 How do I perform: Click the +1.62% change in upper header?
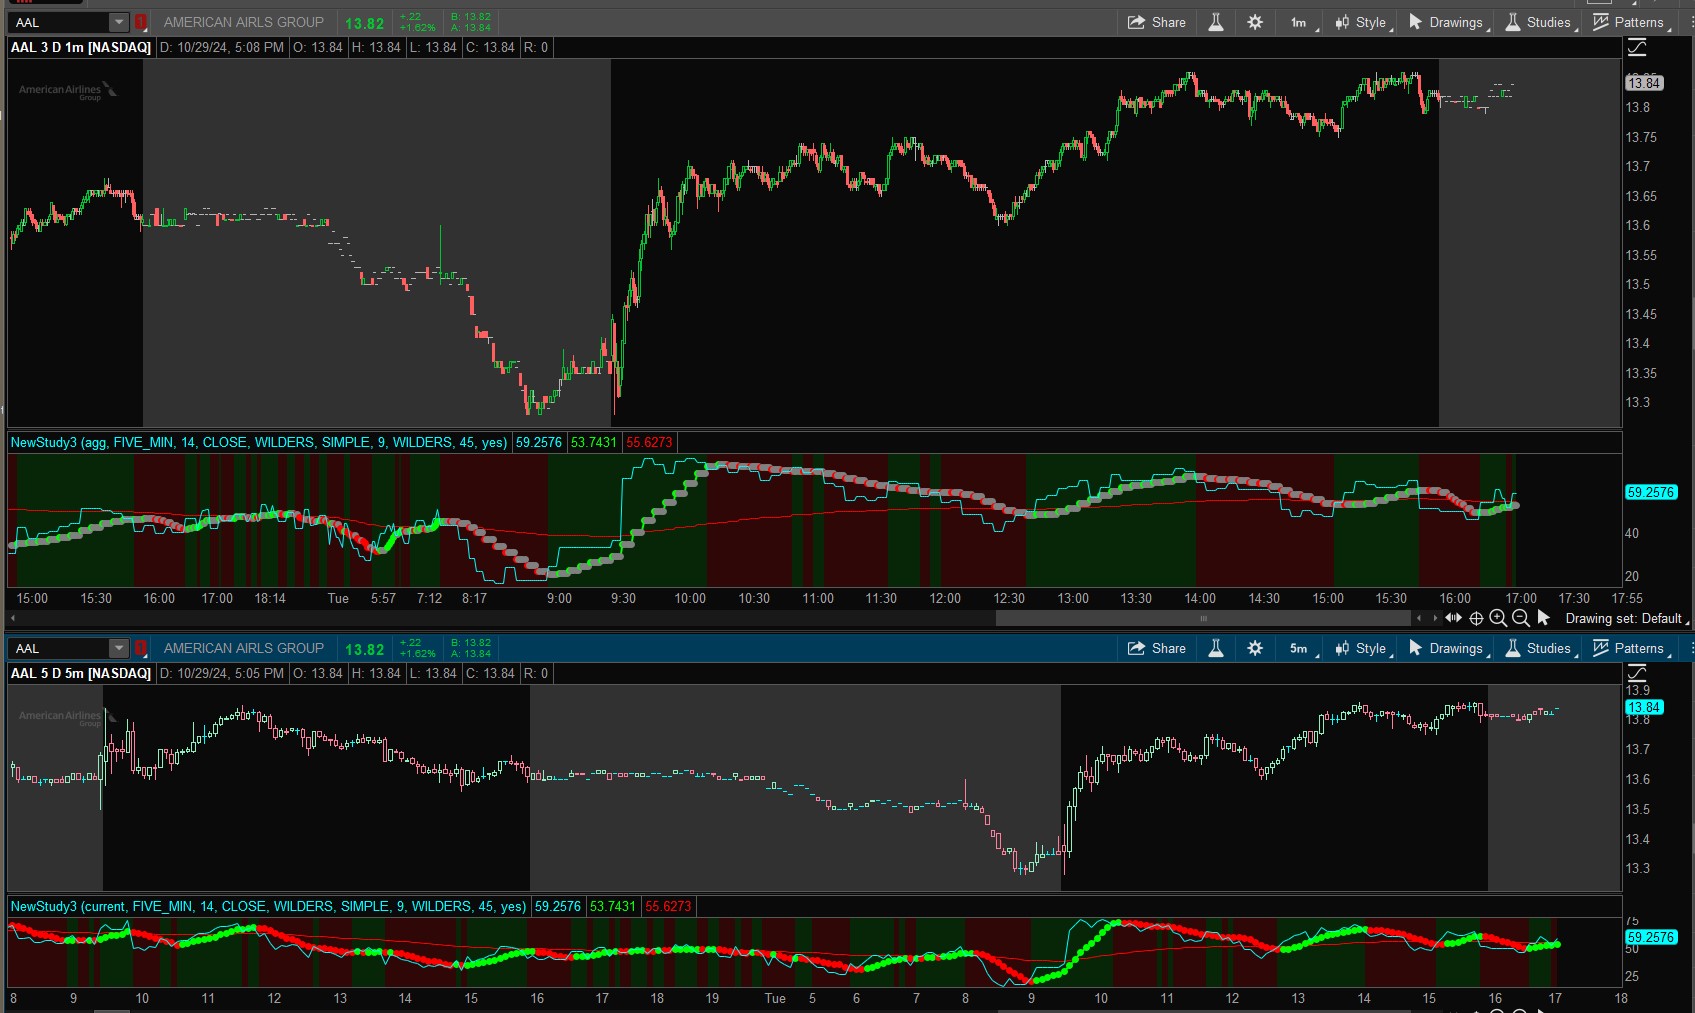(x=417, y=28)
